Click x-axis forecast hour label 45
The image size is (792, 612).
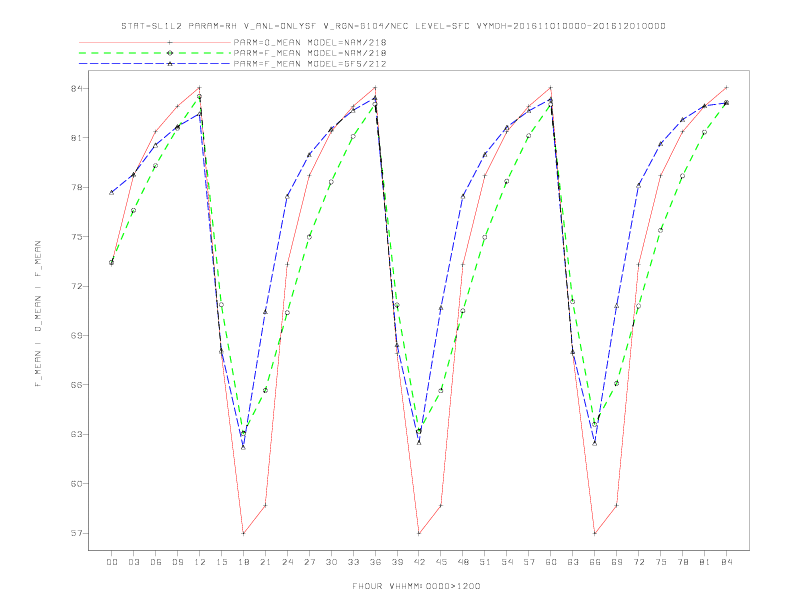441,562
